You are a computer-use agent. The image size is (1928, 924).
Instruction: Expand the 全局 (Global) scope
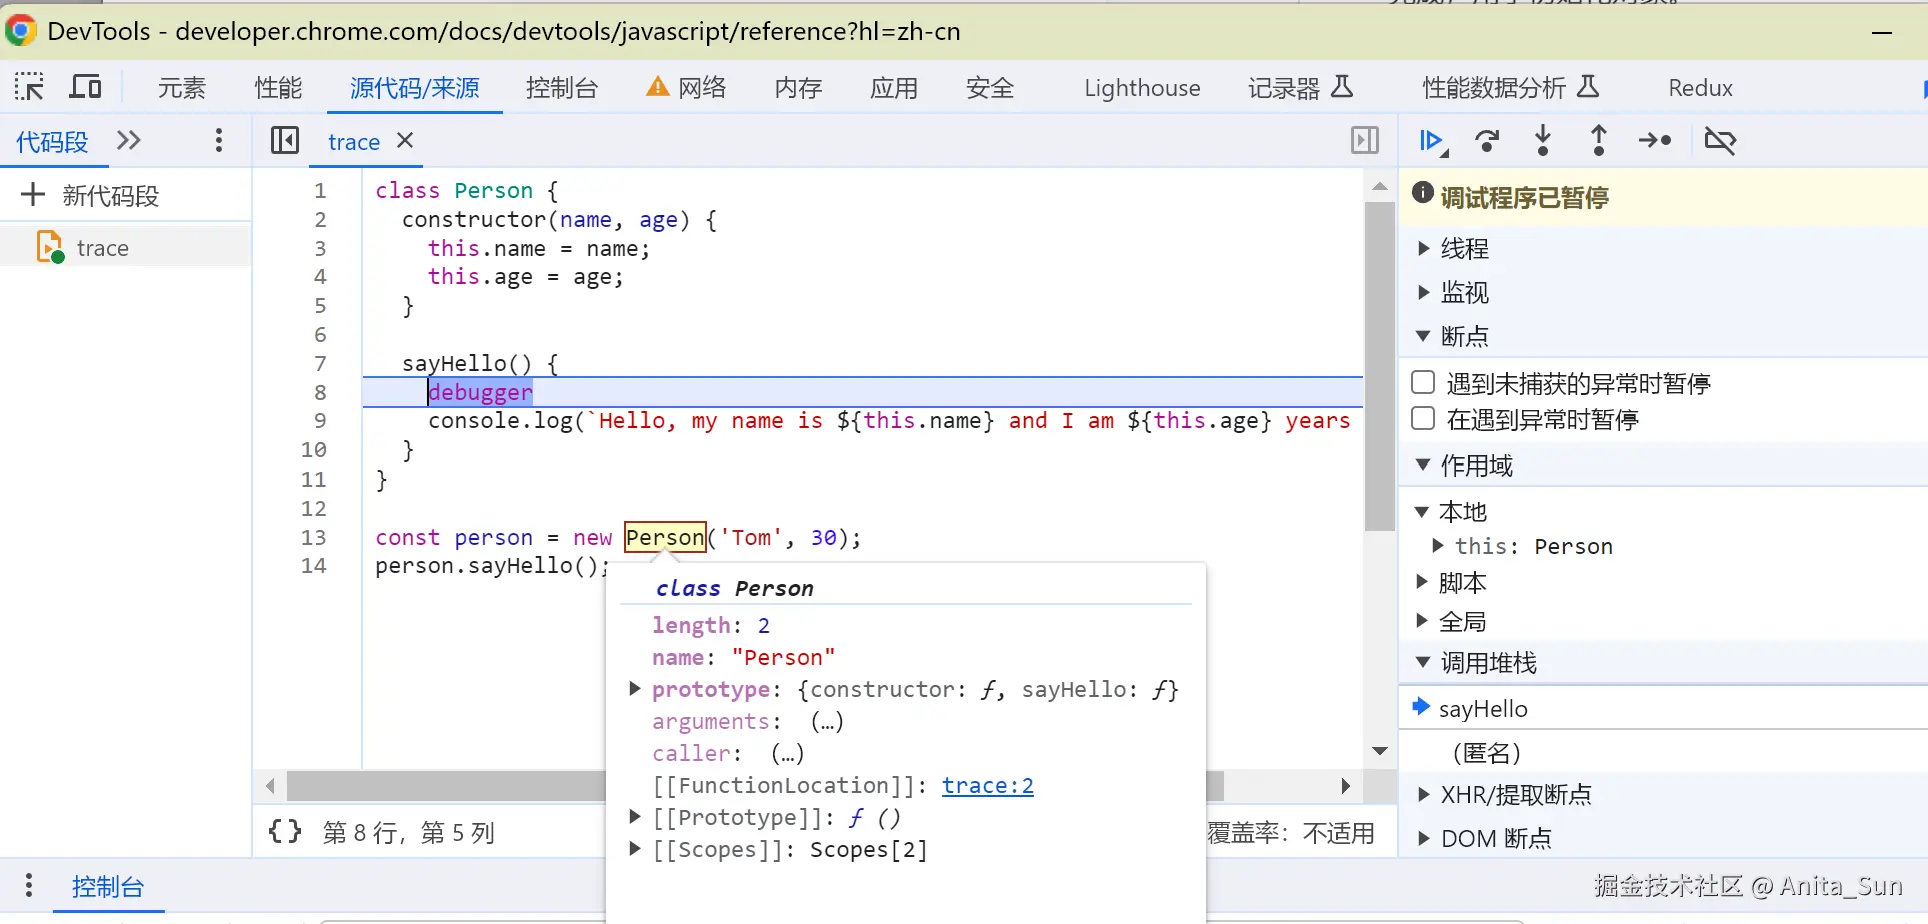[x=1422, y=621]
